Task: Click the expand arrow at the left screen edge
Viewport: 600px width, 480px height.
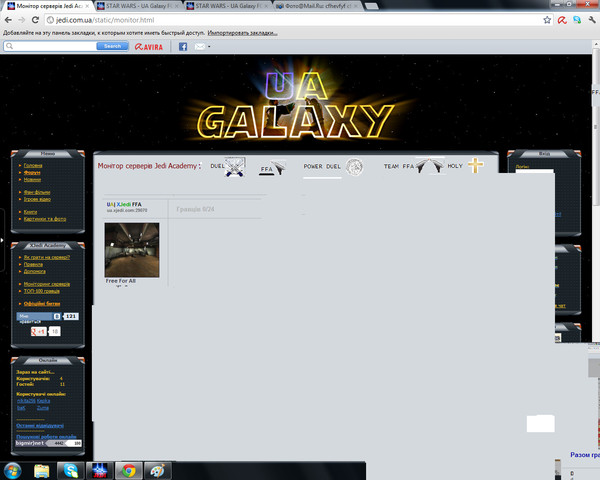Action: click(2, 240)
